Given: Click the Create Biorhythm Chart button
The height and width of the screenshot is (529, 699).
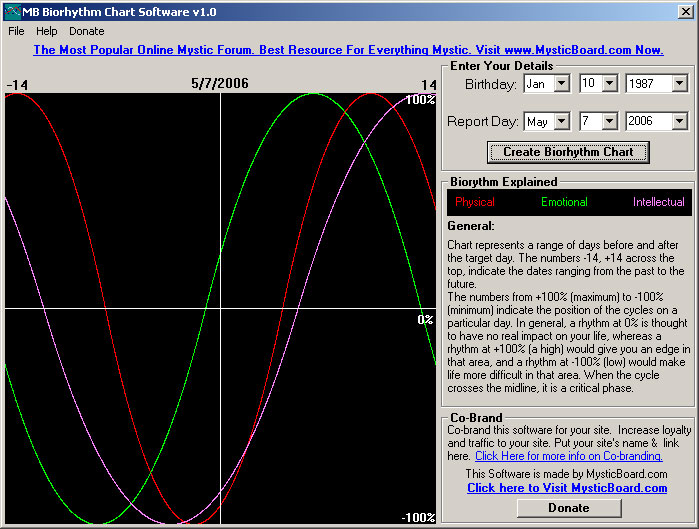Looking at the screenshot, I should pyautogui.click(x=568, y=152).
